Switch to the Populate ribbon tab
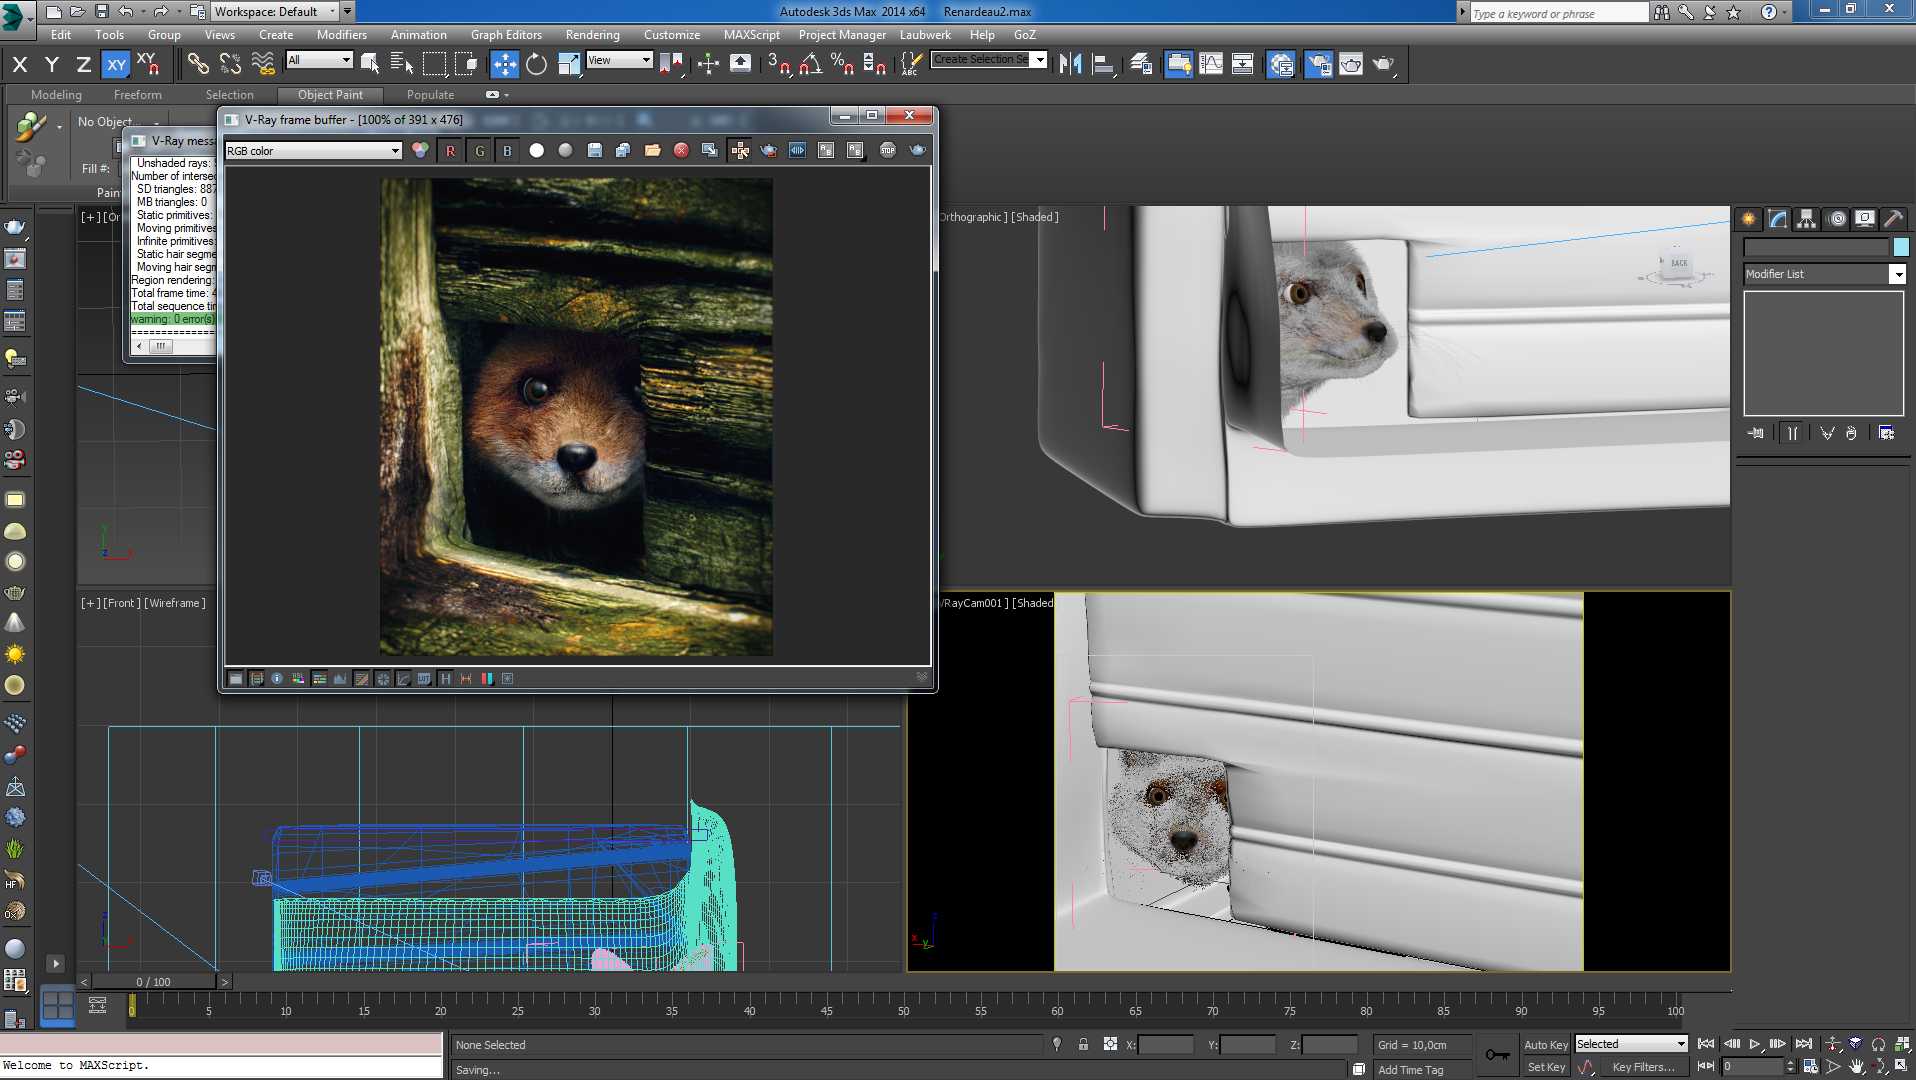 [x=430, y=95]
